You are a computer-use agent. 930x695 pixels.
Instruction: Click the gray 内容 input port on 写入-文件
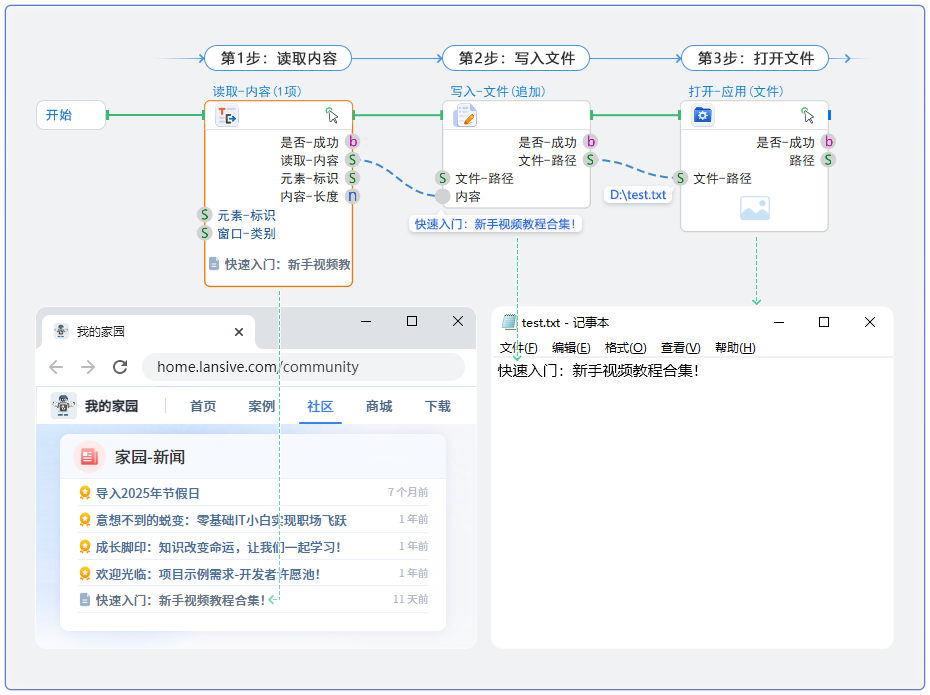[443, 197]
